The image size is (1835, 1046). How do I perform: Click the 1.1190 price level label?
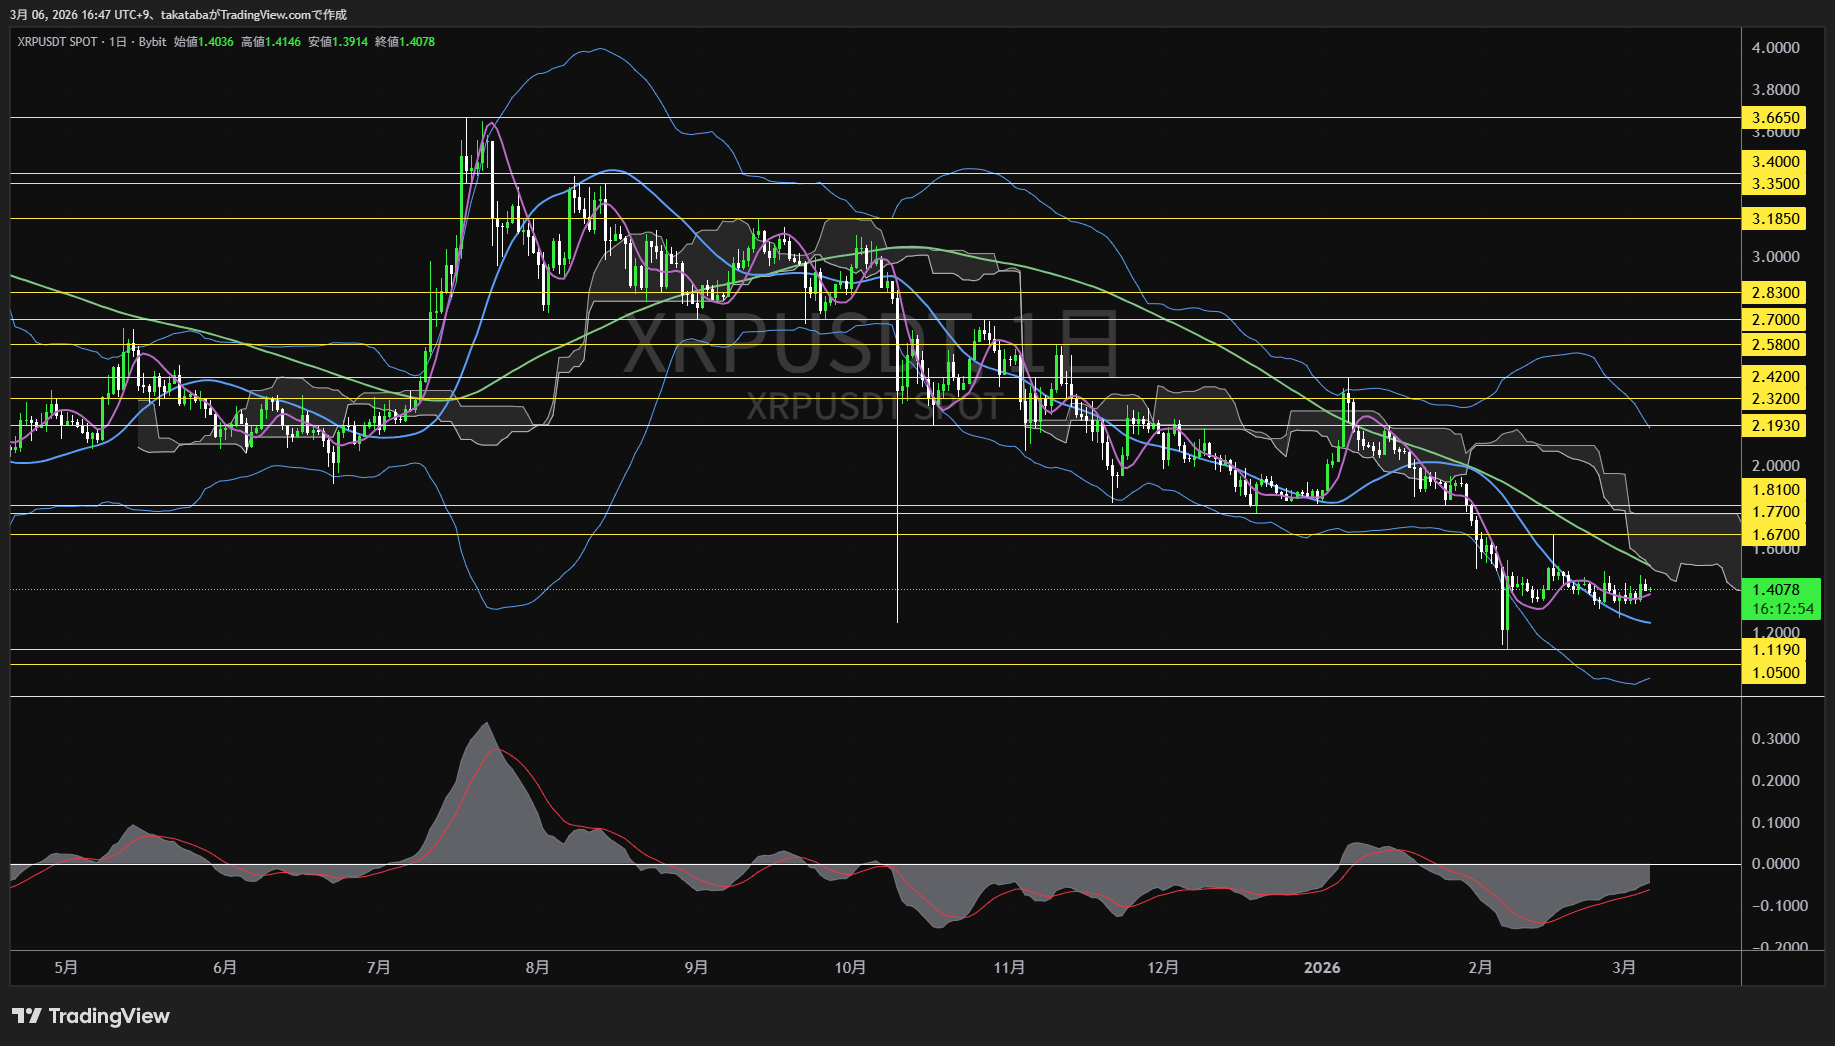click(1774, 650)
